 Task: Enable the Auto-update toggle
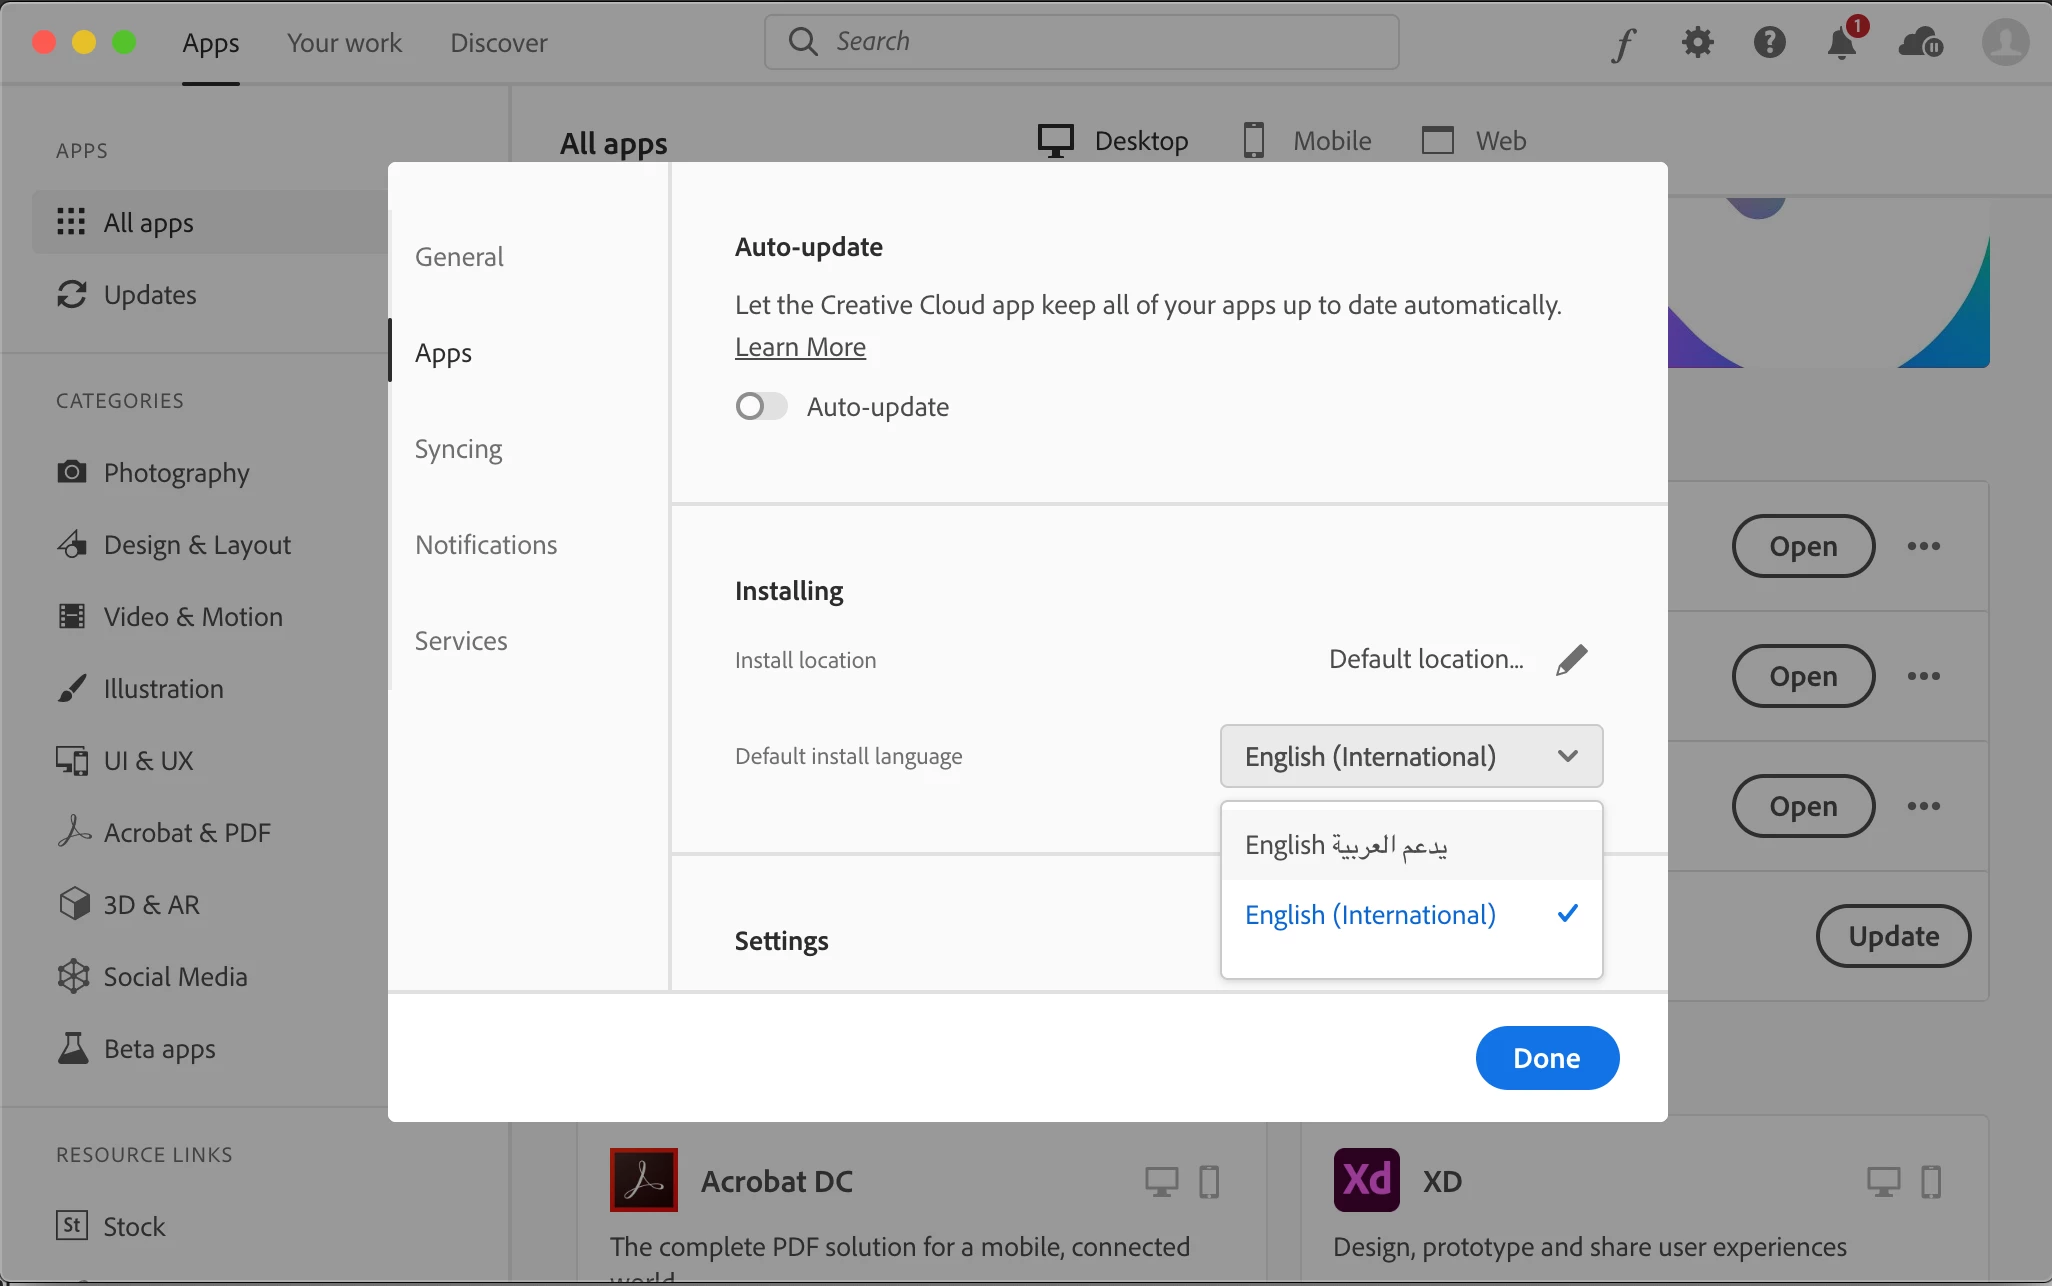click(x=761, y=406)
